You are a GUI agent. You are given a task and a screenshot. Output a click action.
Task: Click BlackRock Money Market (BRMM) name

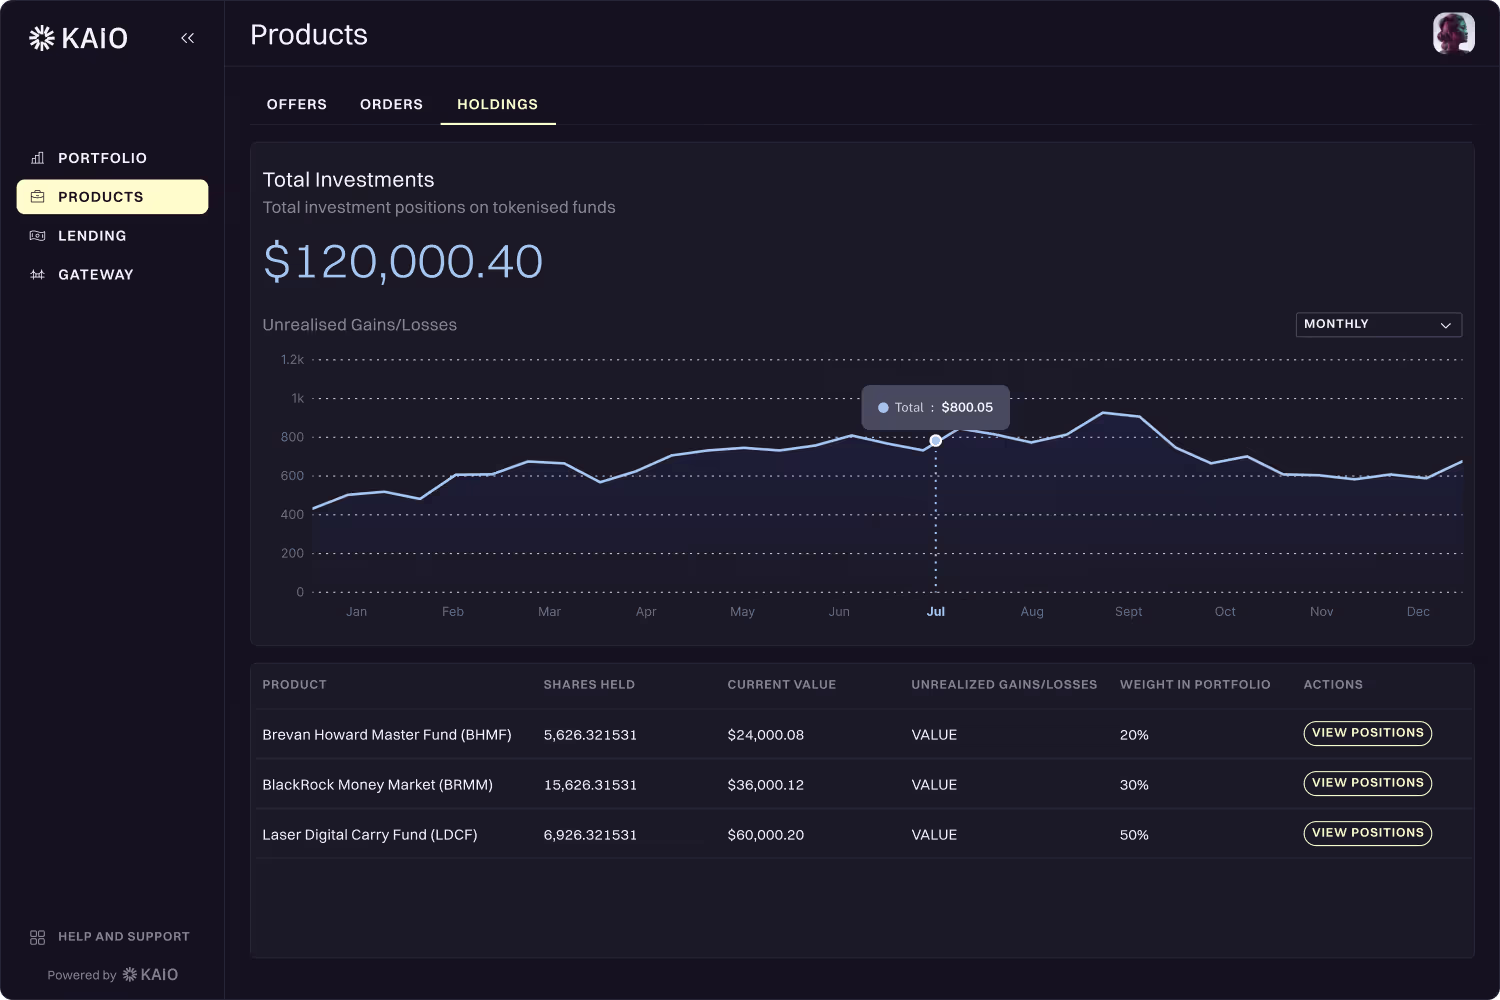point(378,785)
